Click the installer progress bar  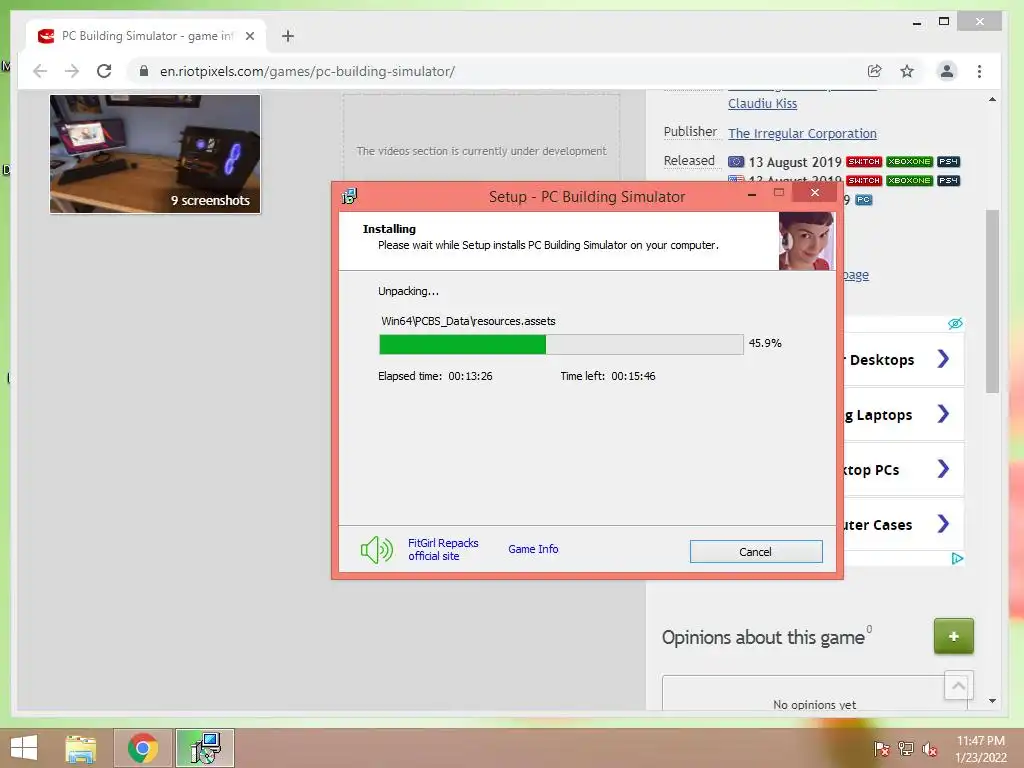[x=561, y=344]
